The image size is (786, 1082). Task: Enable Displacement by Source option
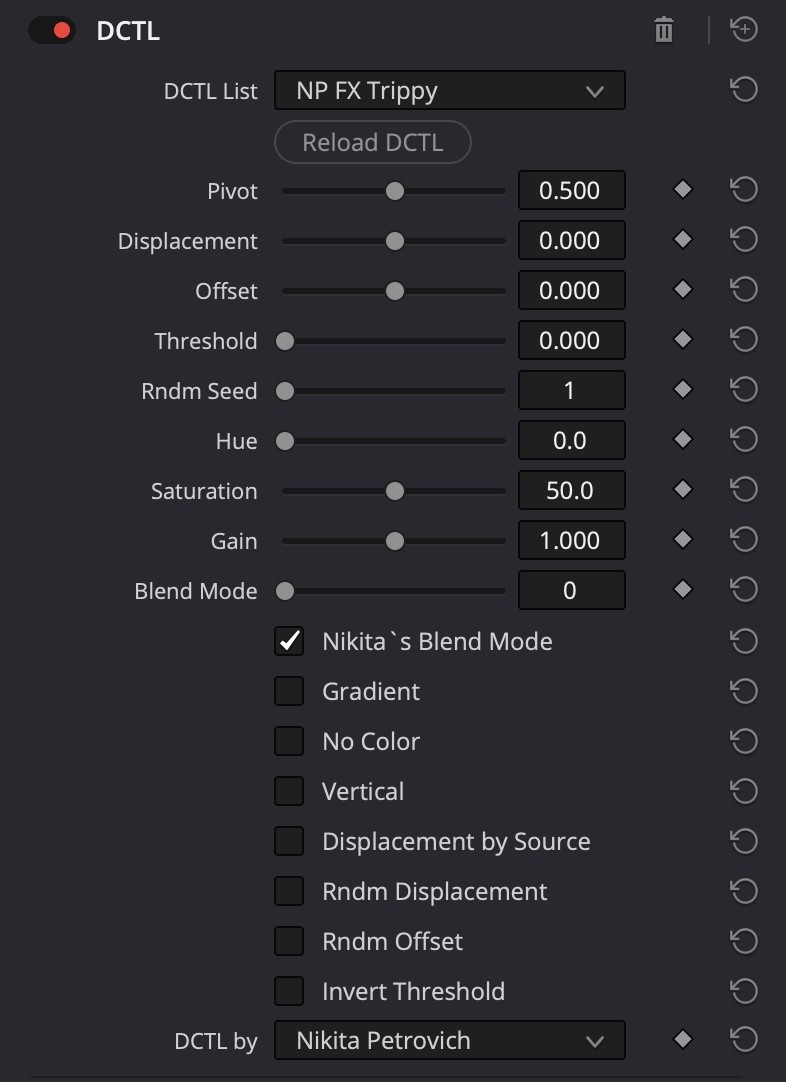click(289, 841)
